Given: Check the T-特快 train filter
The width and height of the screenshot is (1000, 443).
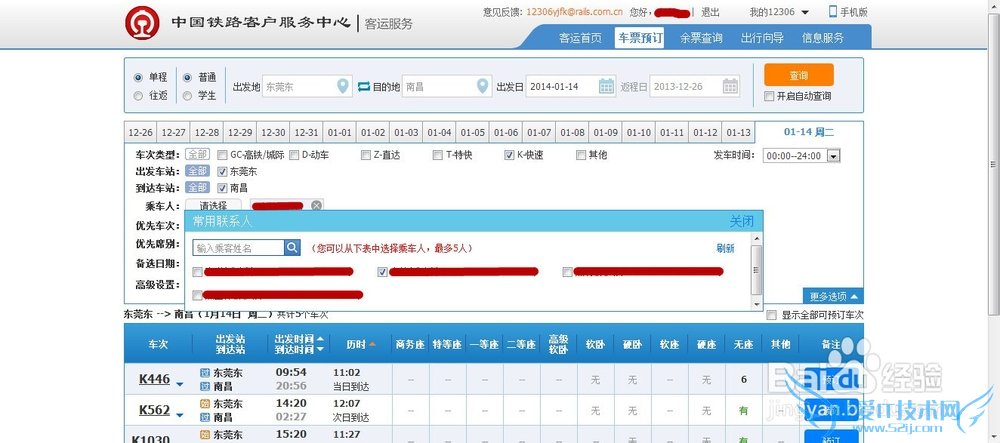Looking at the screenshot, I should (438, 155).
